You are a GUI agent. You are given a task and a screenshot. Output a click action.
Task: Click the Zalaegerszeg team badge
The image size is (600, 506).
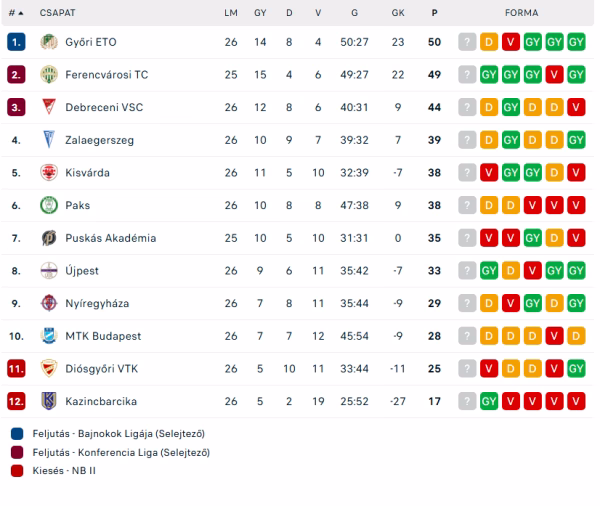(x=49, y=140)
